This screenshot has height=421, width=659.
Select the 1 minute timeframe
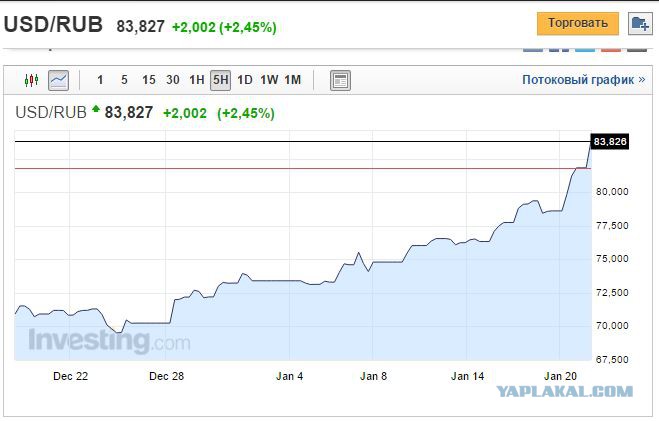[x=100, y=80]
